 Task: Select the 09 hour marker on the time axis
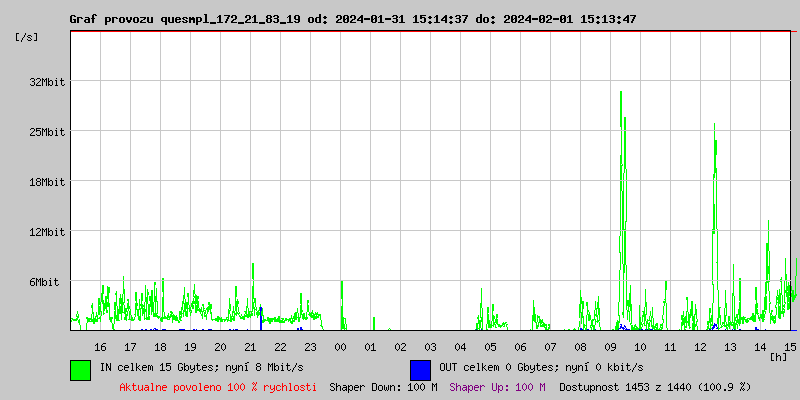[x=610, y=346]
